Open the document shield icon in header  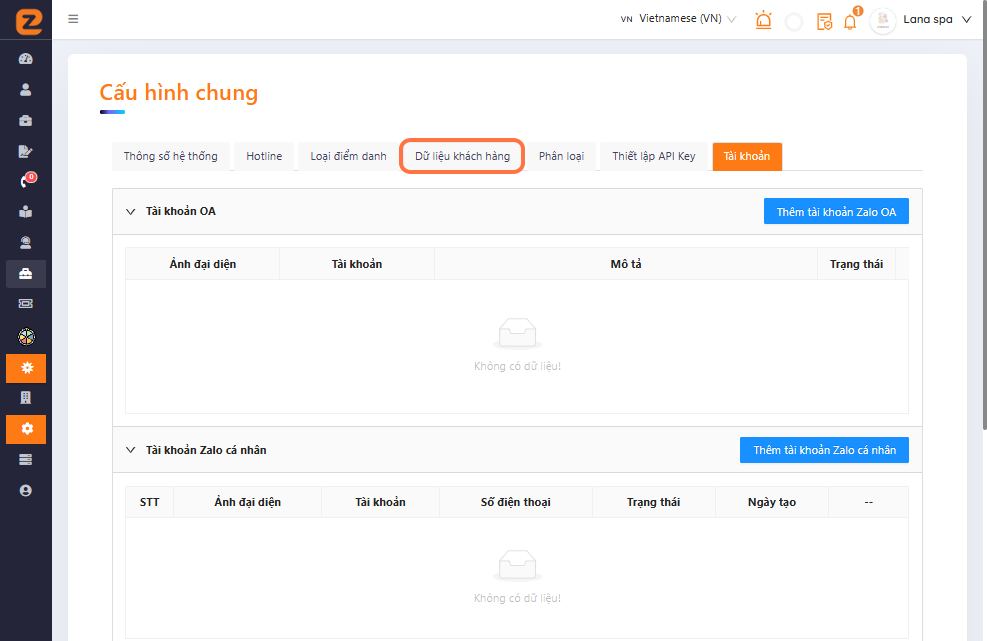pyautogui.click(x=824, y=21)
